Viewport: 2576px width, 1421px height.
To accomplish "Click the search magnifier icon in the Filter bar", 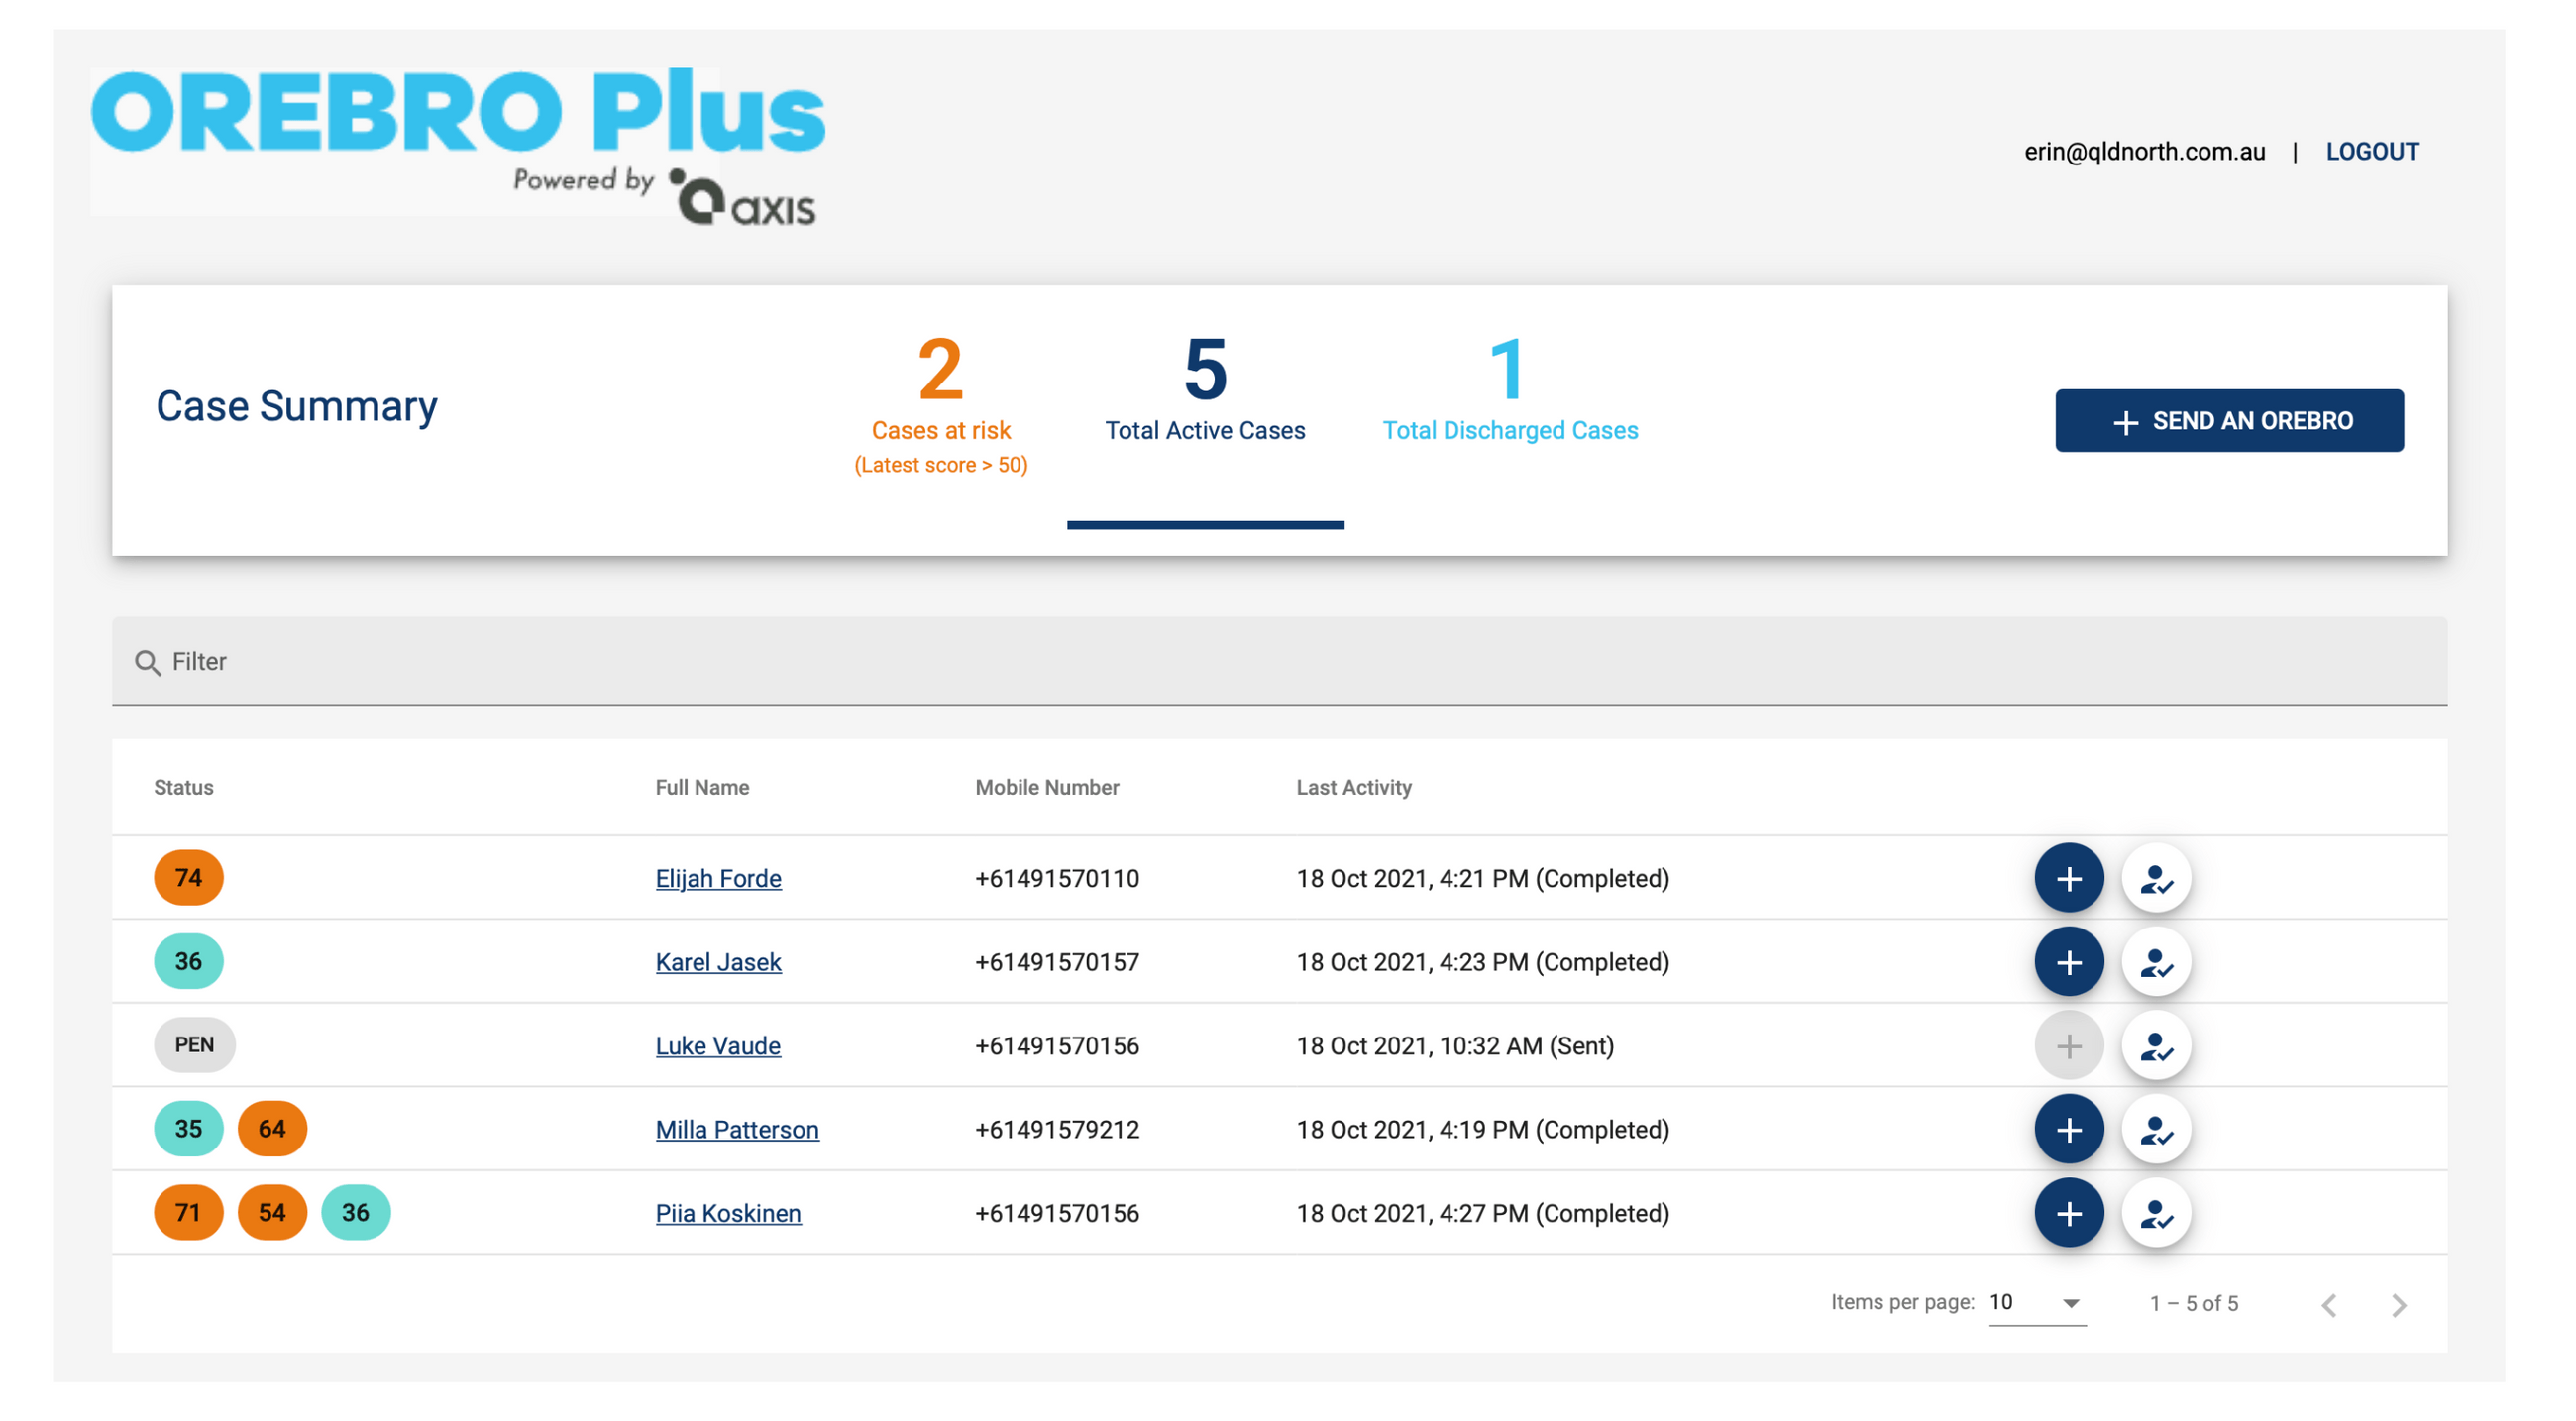I will 147,662.
